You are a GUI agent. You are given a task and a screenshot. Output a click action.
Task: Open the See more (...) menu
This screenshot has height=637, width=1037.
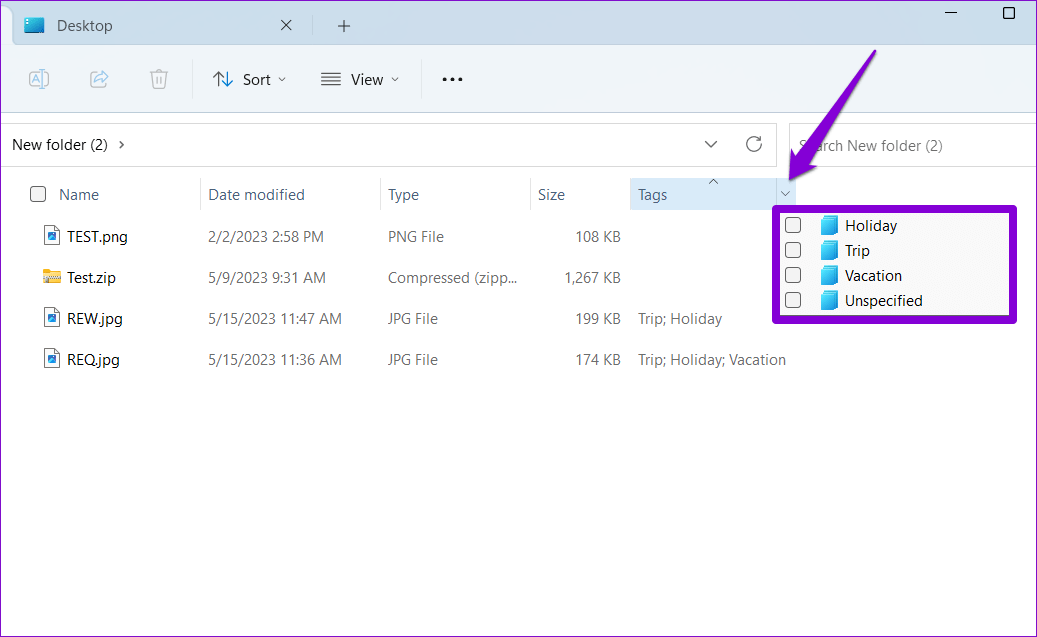tap(451, 79)
